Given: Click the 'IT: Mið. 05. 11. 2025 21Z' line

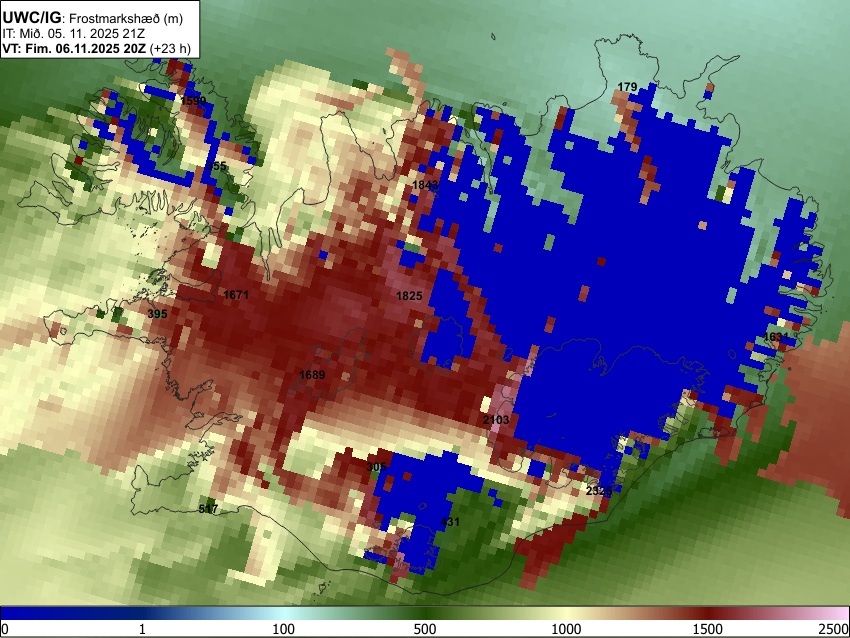Looking at the screenshot, I should point(73,34).
